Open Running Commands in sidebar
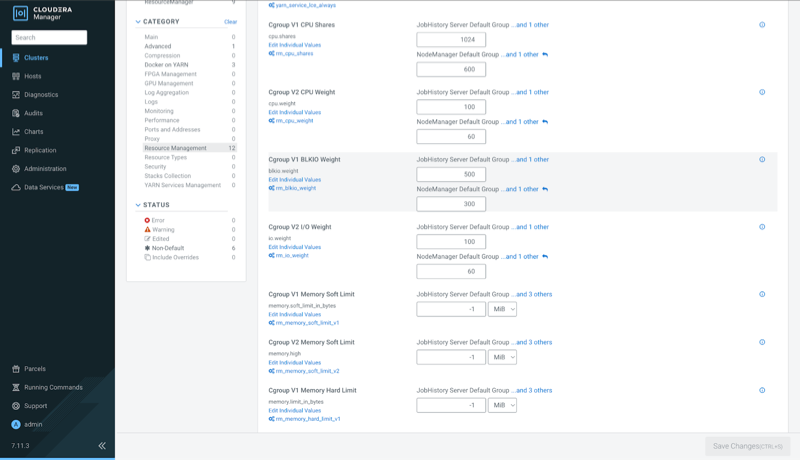800x460 pixels. pyautogui.click(x=53, y=387)
